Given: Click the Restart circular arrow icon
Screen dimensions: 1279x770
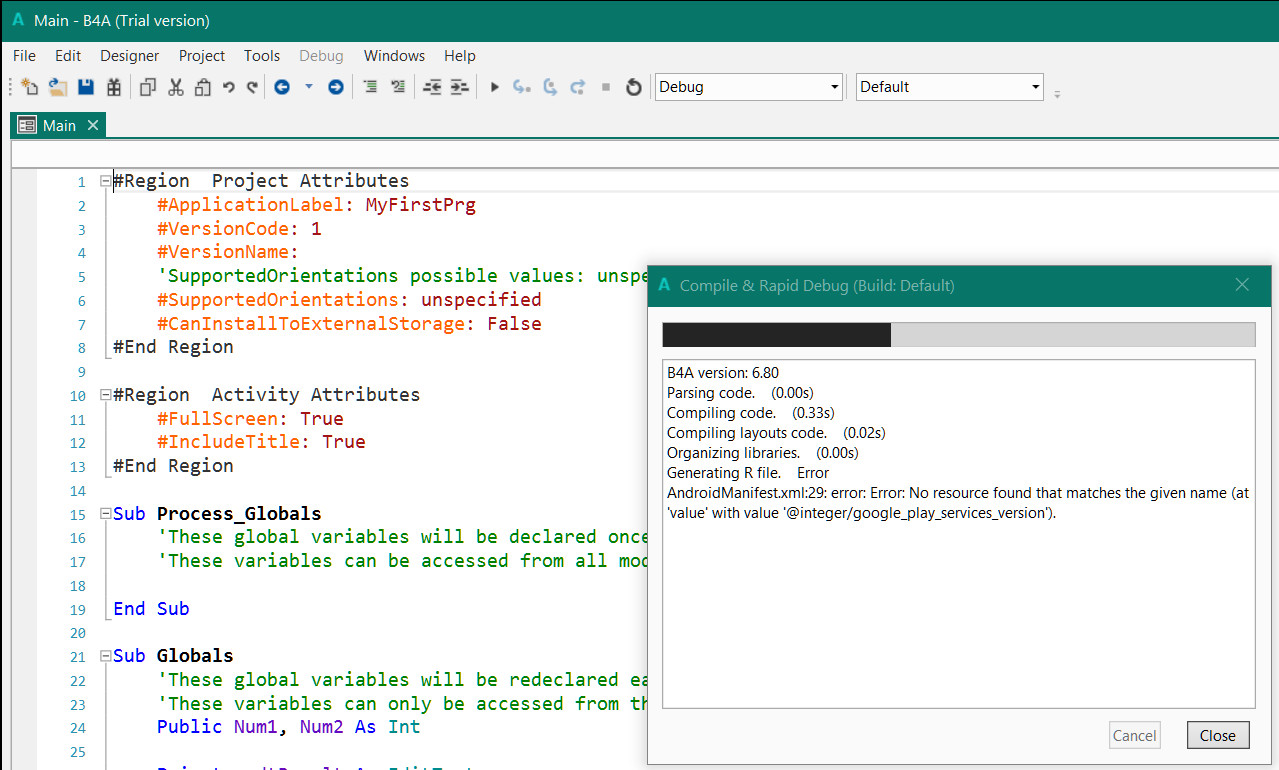Looking at the screenshot, I should click(633, 87).
